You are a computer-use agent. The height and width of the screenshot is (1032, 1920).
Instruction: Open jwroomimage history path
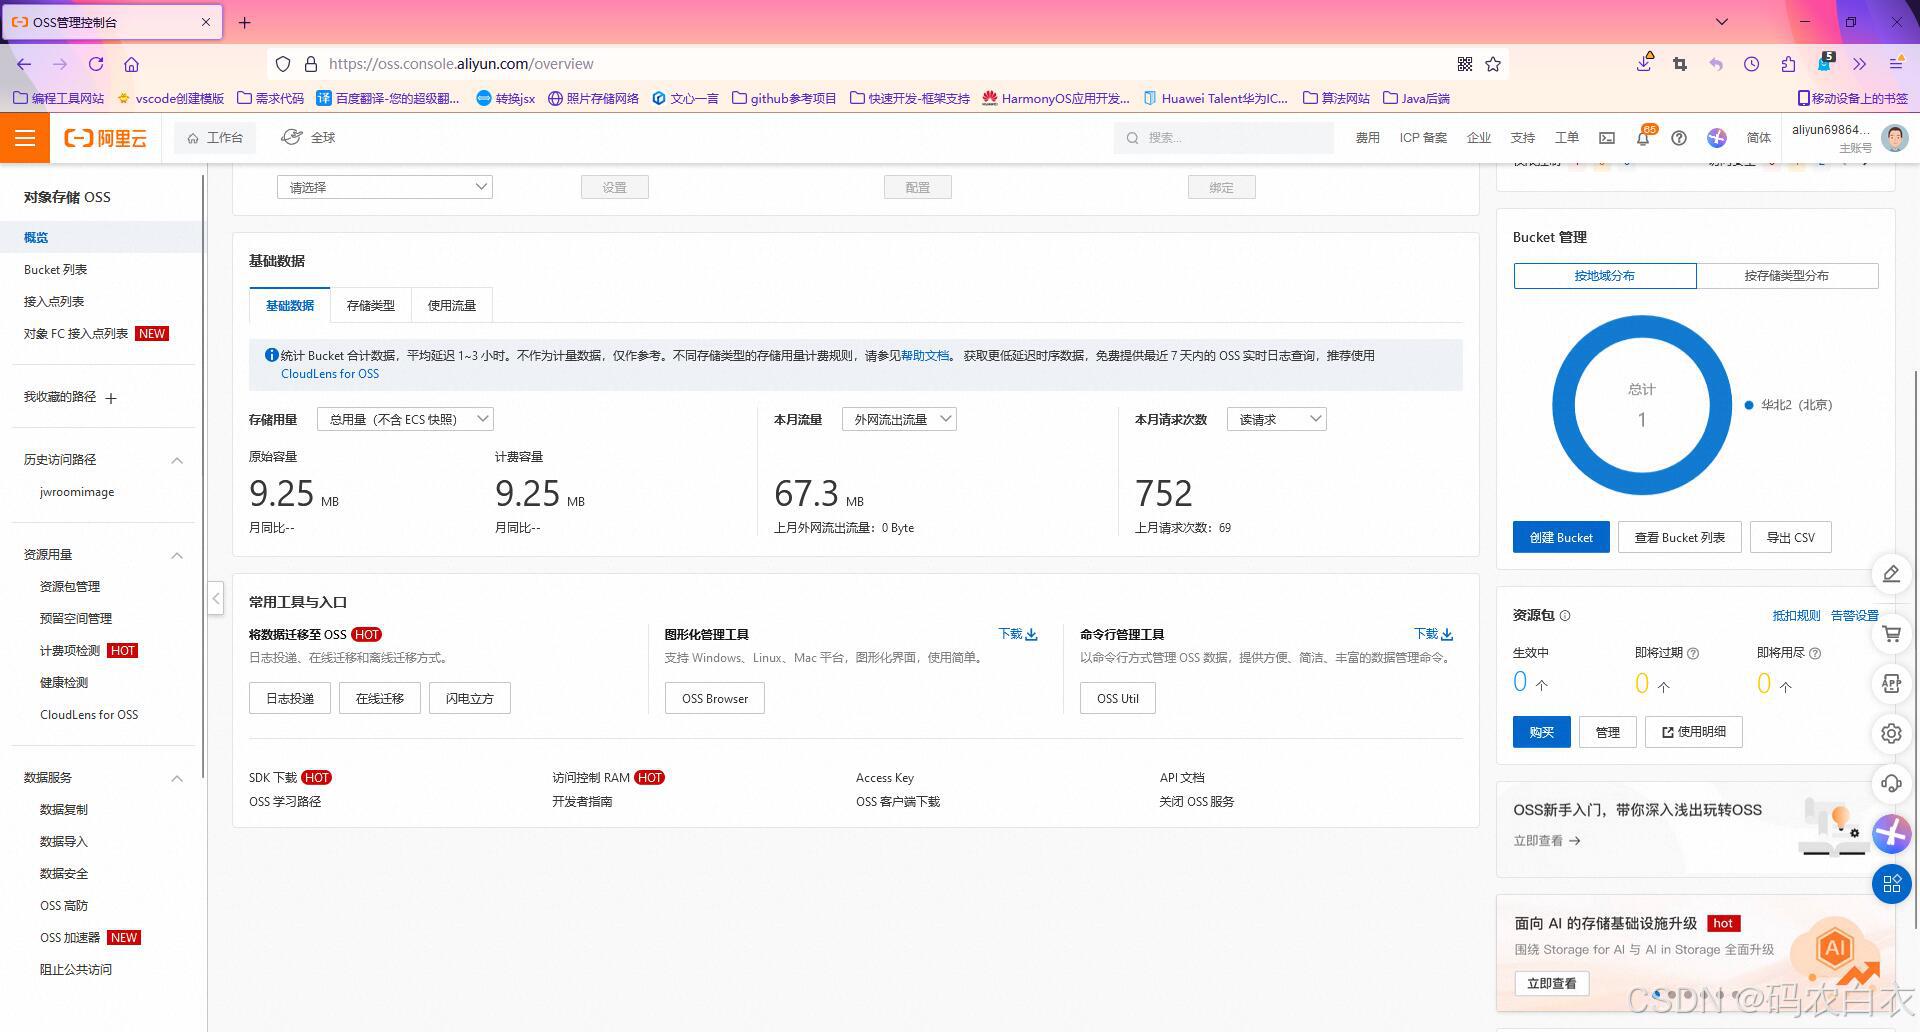[x=77, y=492]
